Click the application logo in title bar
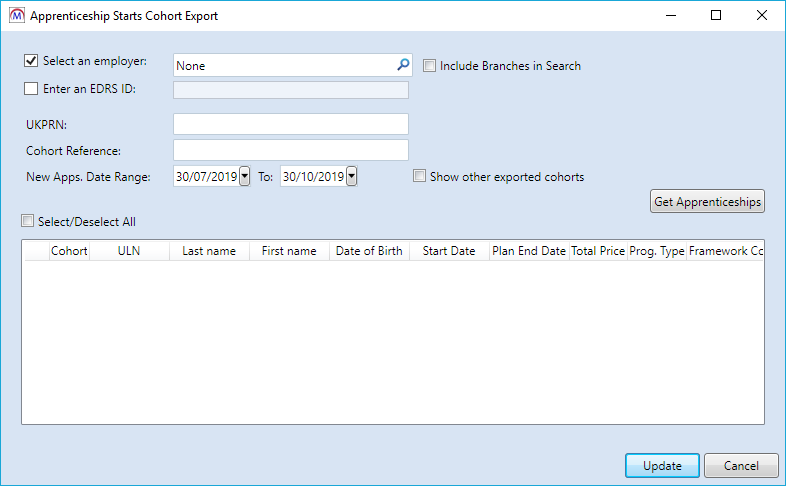This screenshot has width=786, height=486. pos(15,16)
